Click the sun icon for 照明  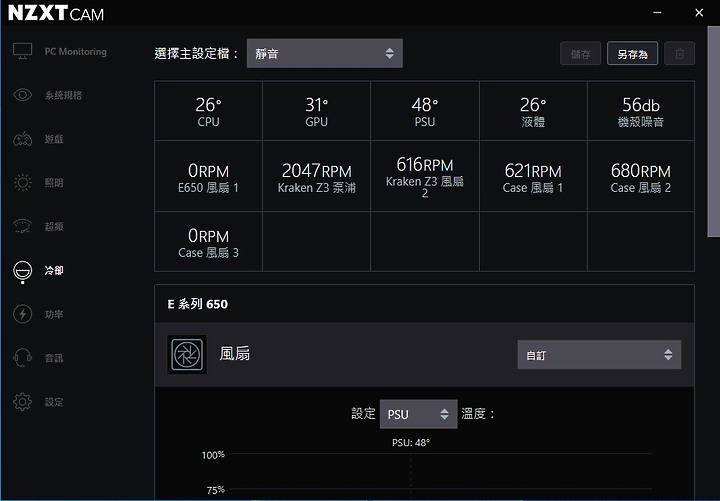point(22,182)
